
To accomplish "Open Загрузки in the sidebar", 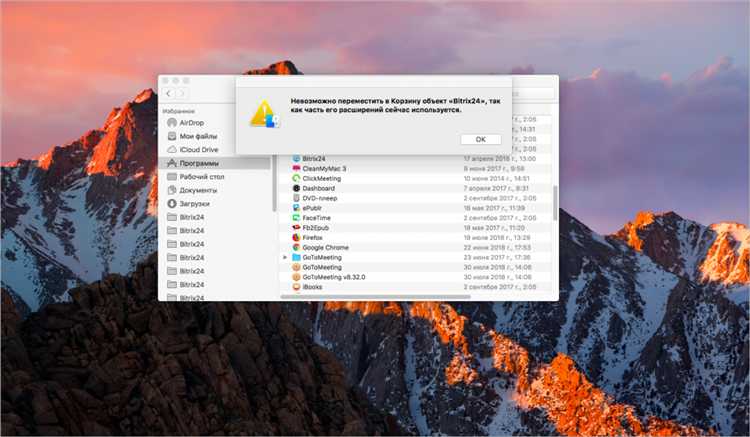I will pyautogui.click(x=194, y=203).
